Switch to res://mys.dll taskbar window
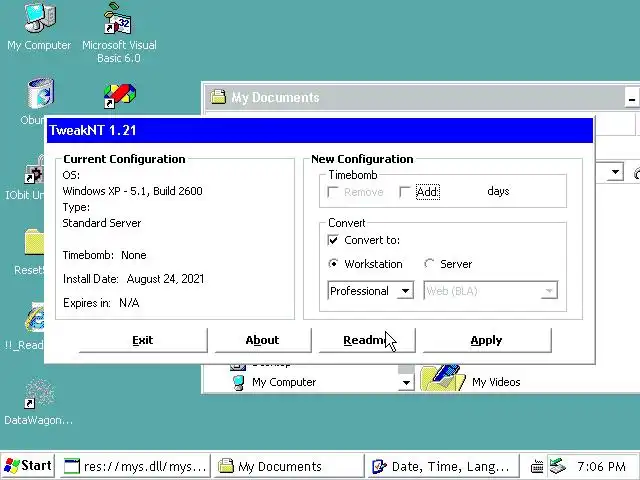The width and height of the screenshot is (640, 480). tap(135, 466)
